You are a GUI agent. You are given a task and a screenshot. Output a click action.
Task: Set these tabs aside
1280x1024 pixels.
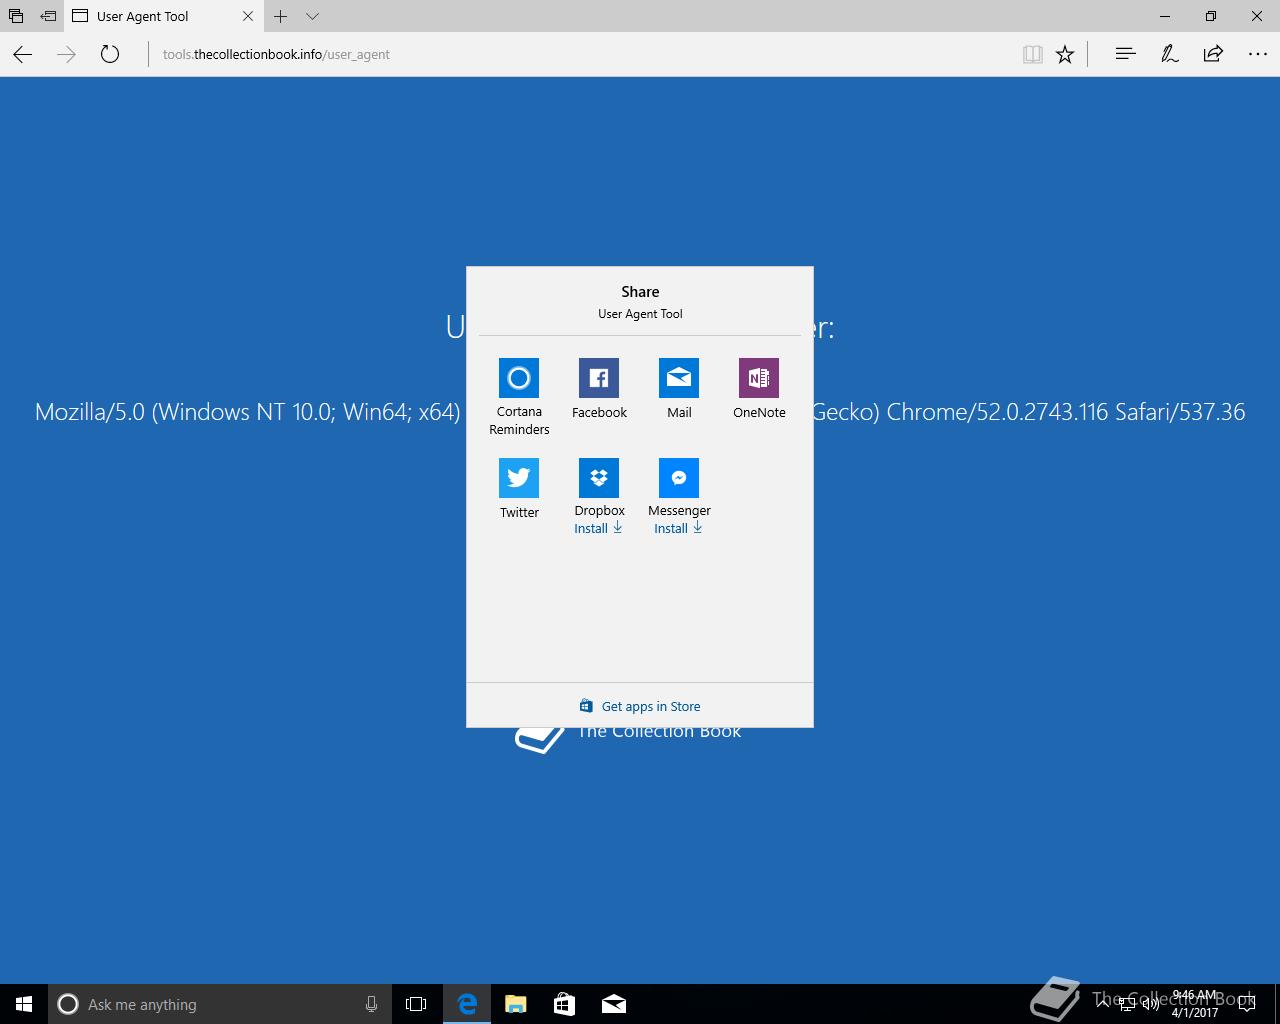tap(48, 16)
